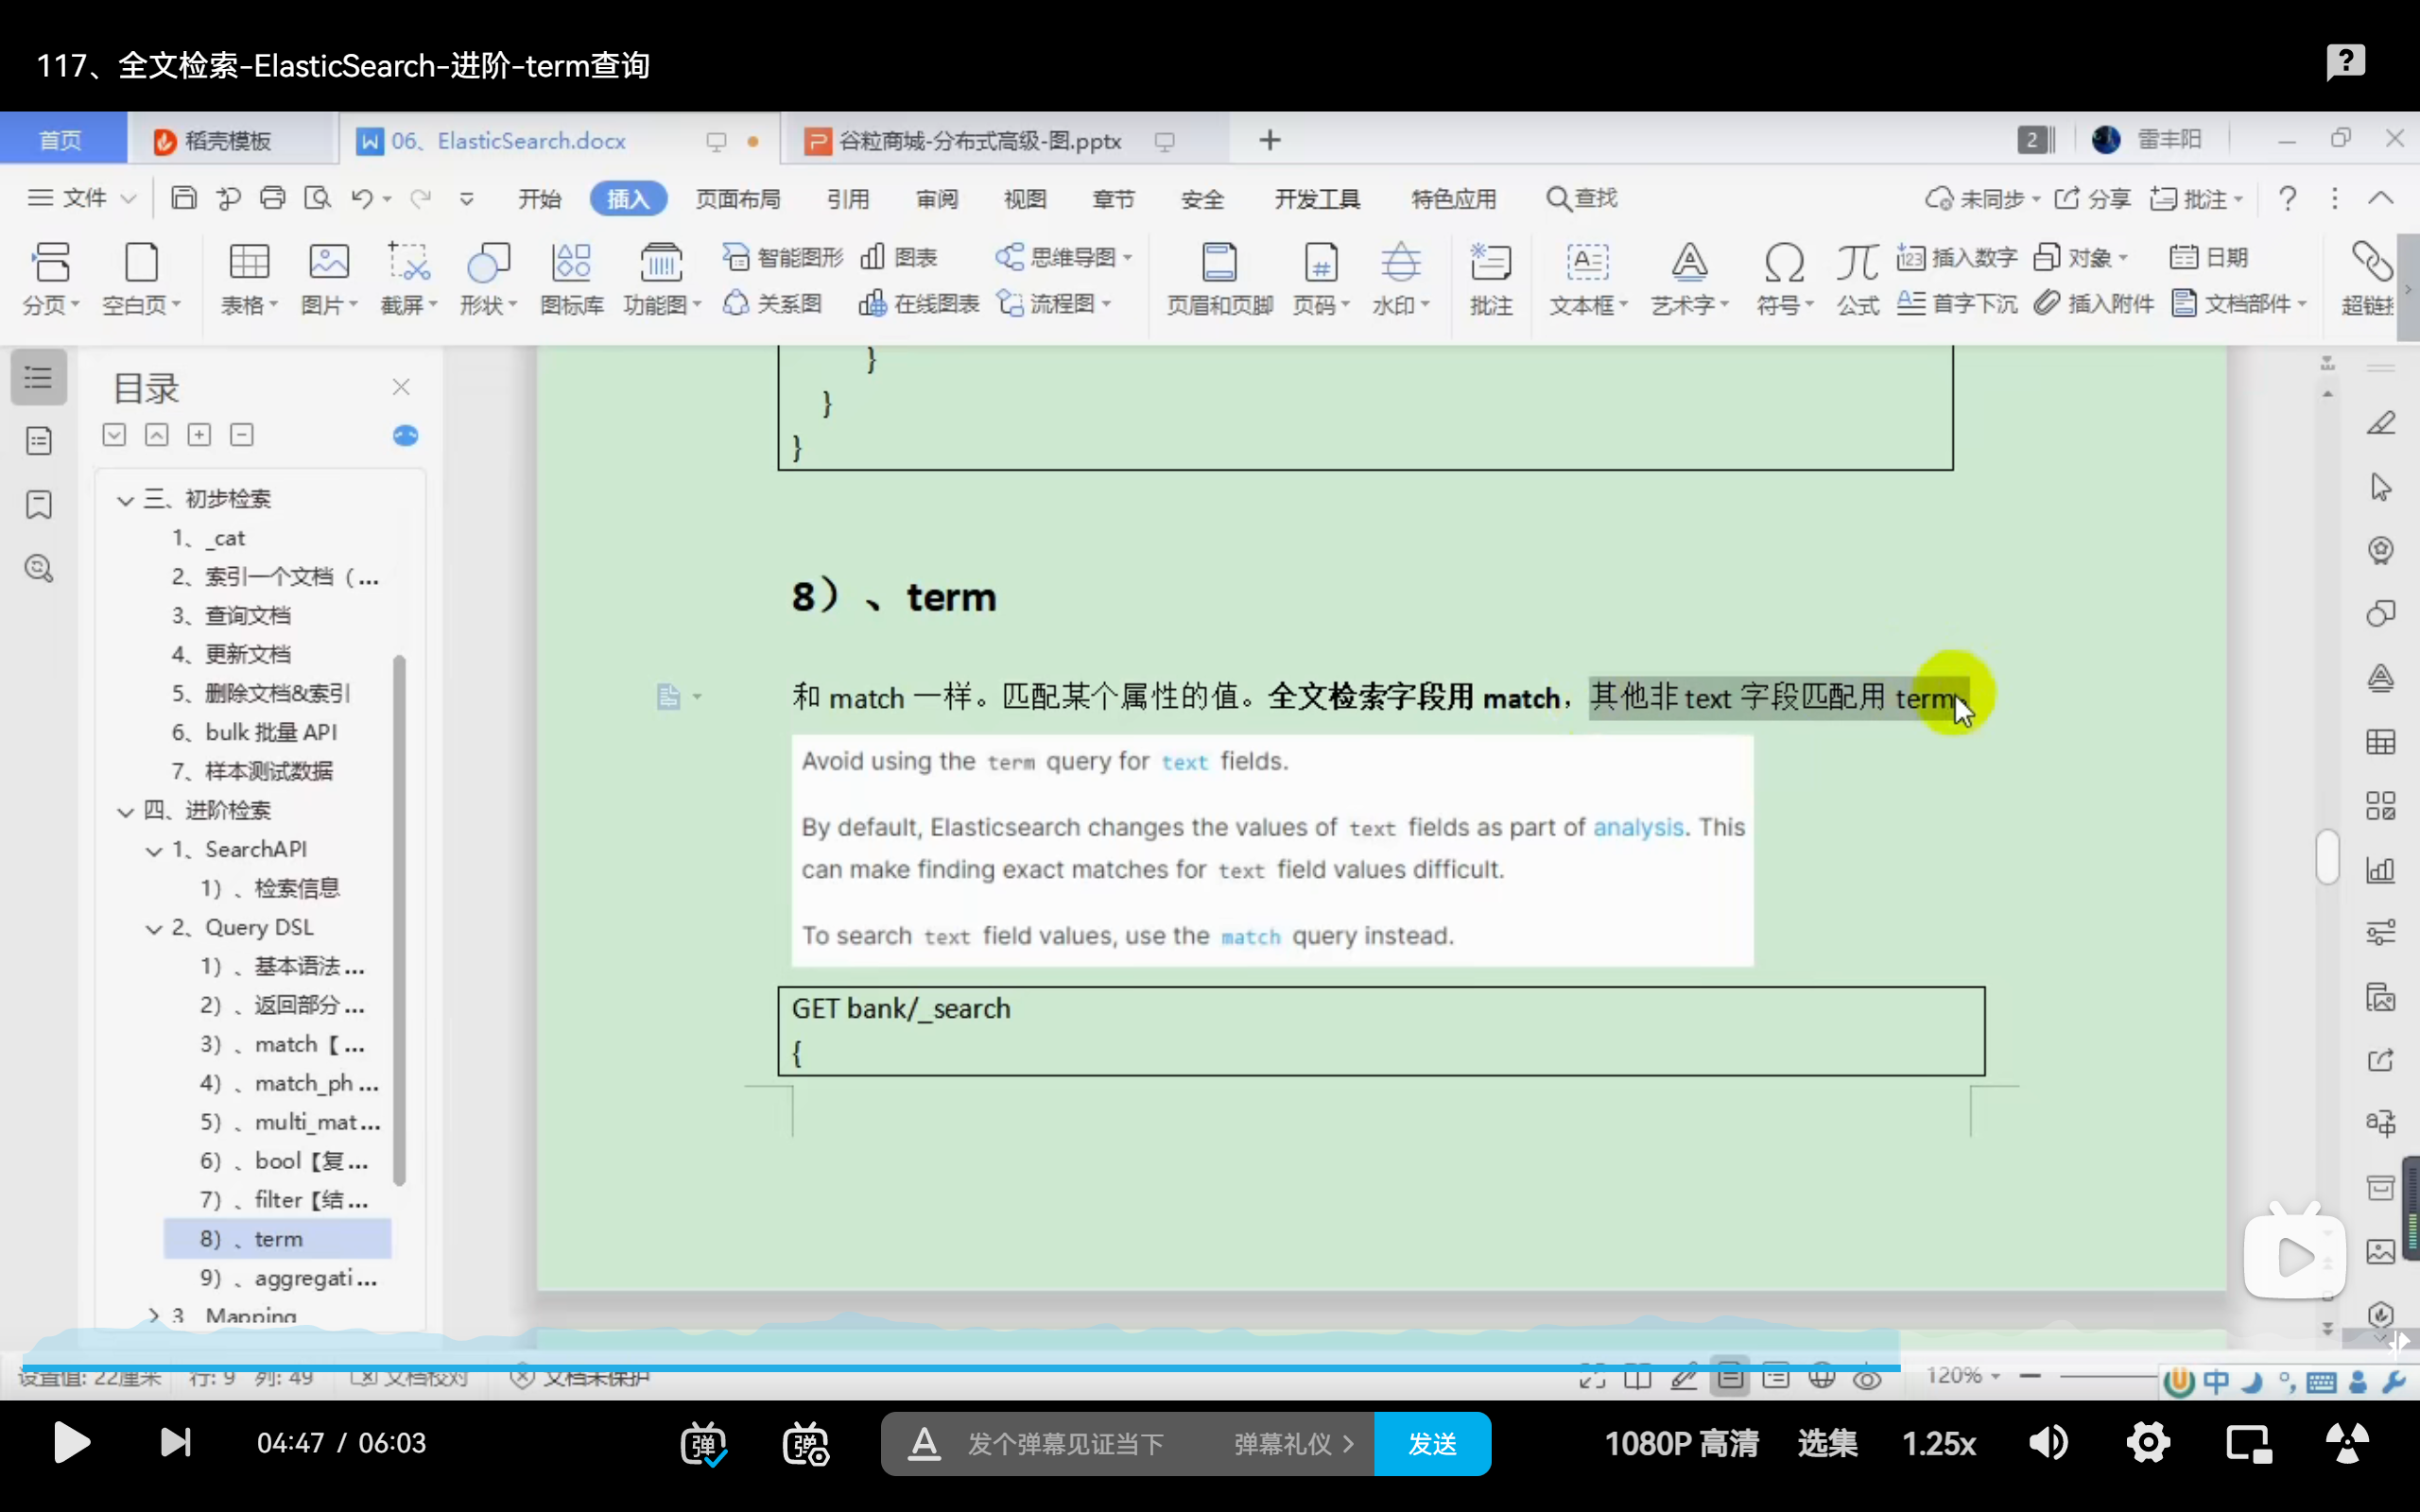Image resolution: width=2420 pixels, height=1512 pixels.
Task: Click the Table (表格) insert icon
Action: 249,264
